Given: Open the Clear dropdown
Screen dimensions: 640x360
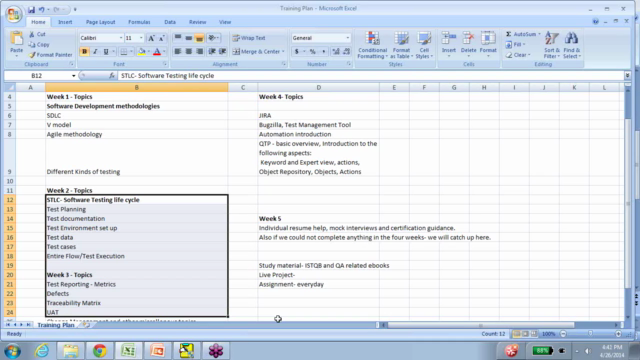Looking at the screenshot, I should point(518,55).
